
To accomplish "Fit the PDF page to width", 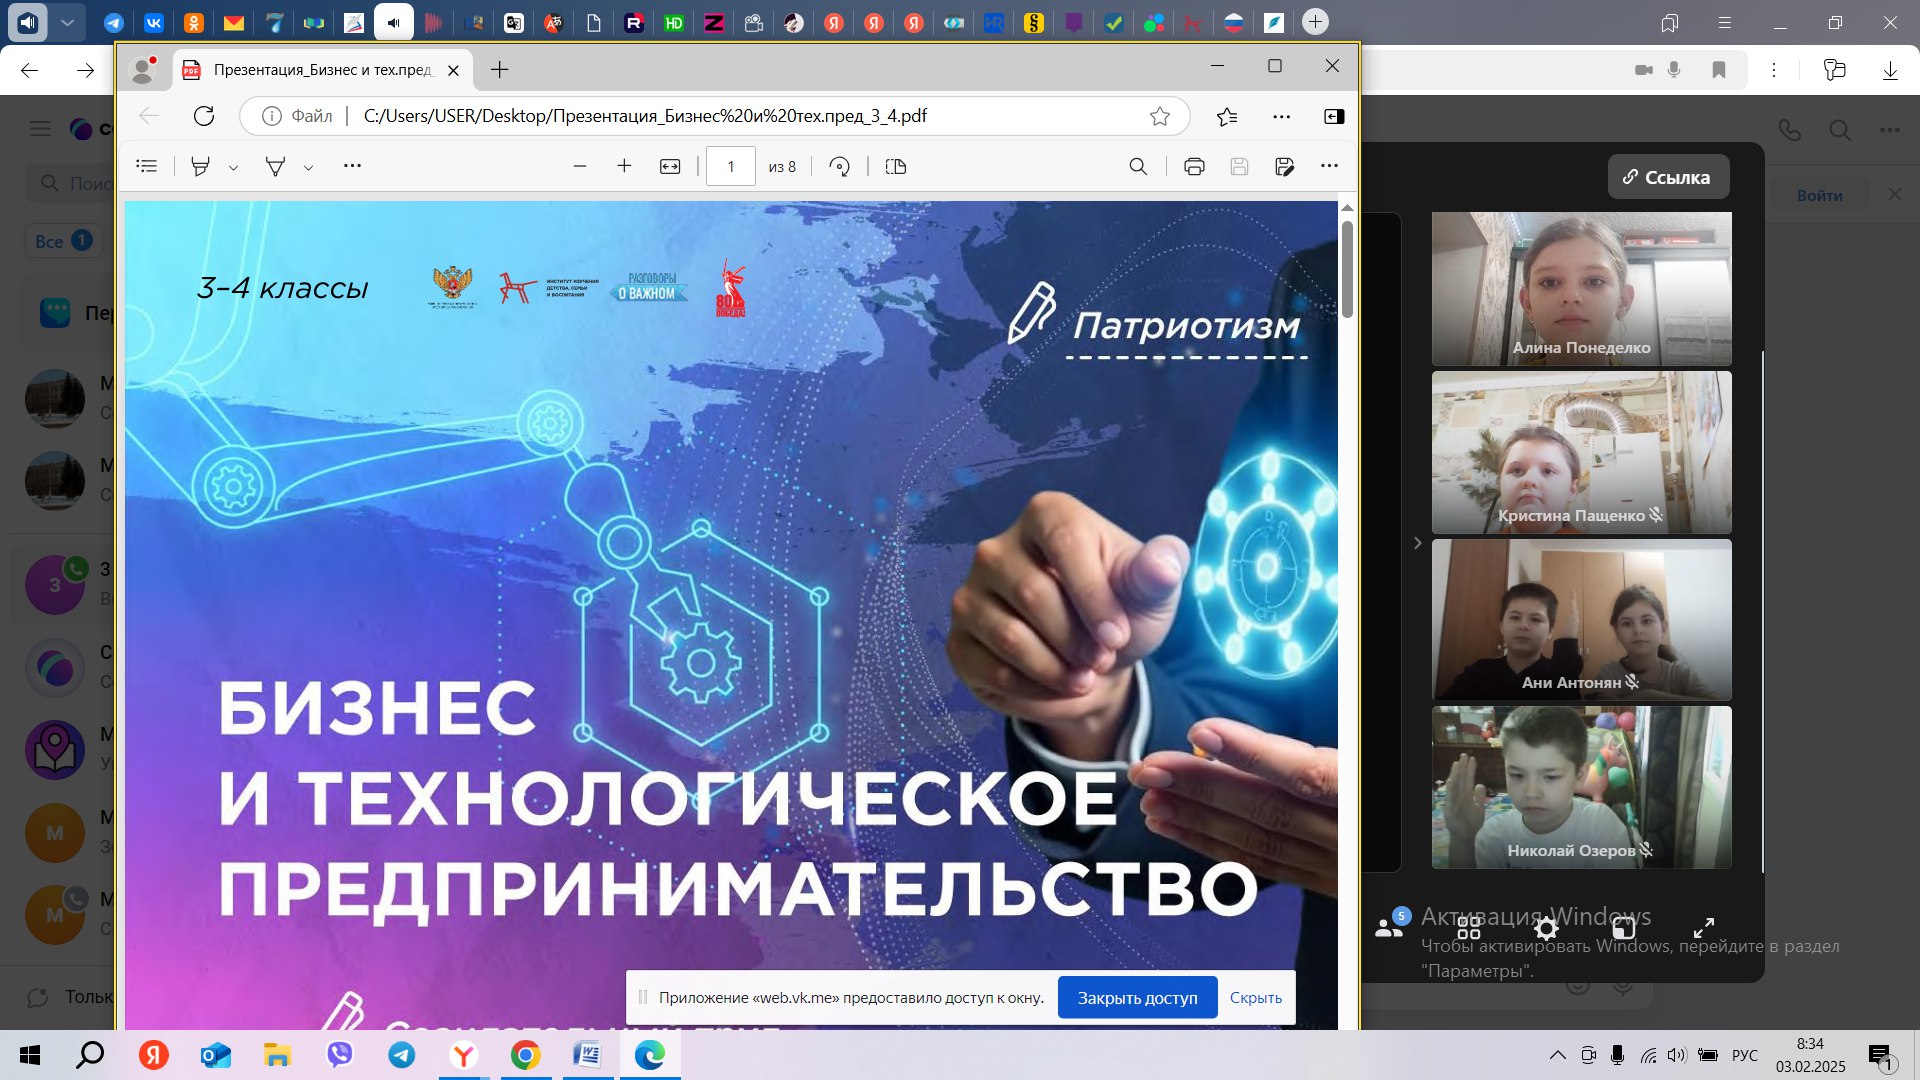I will (x=670, y=166).
